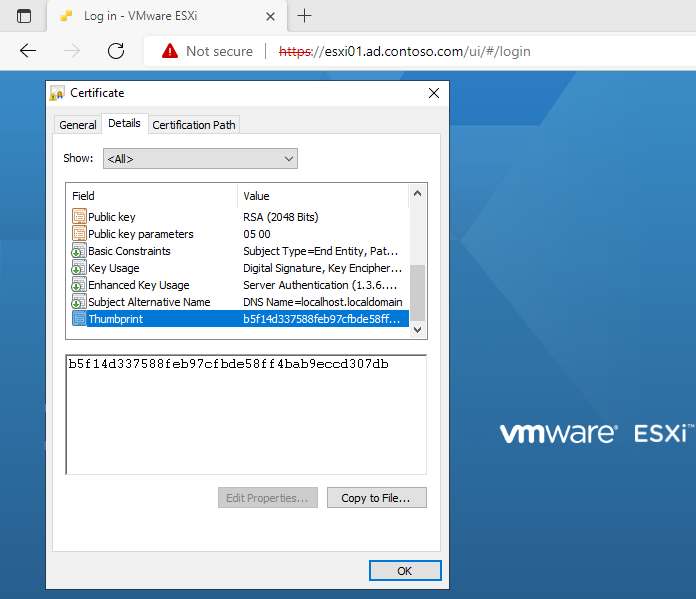Switch to the General tab

click(78, 125)
